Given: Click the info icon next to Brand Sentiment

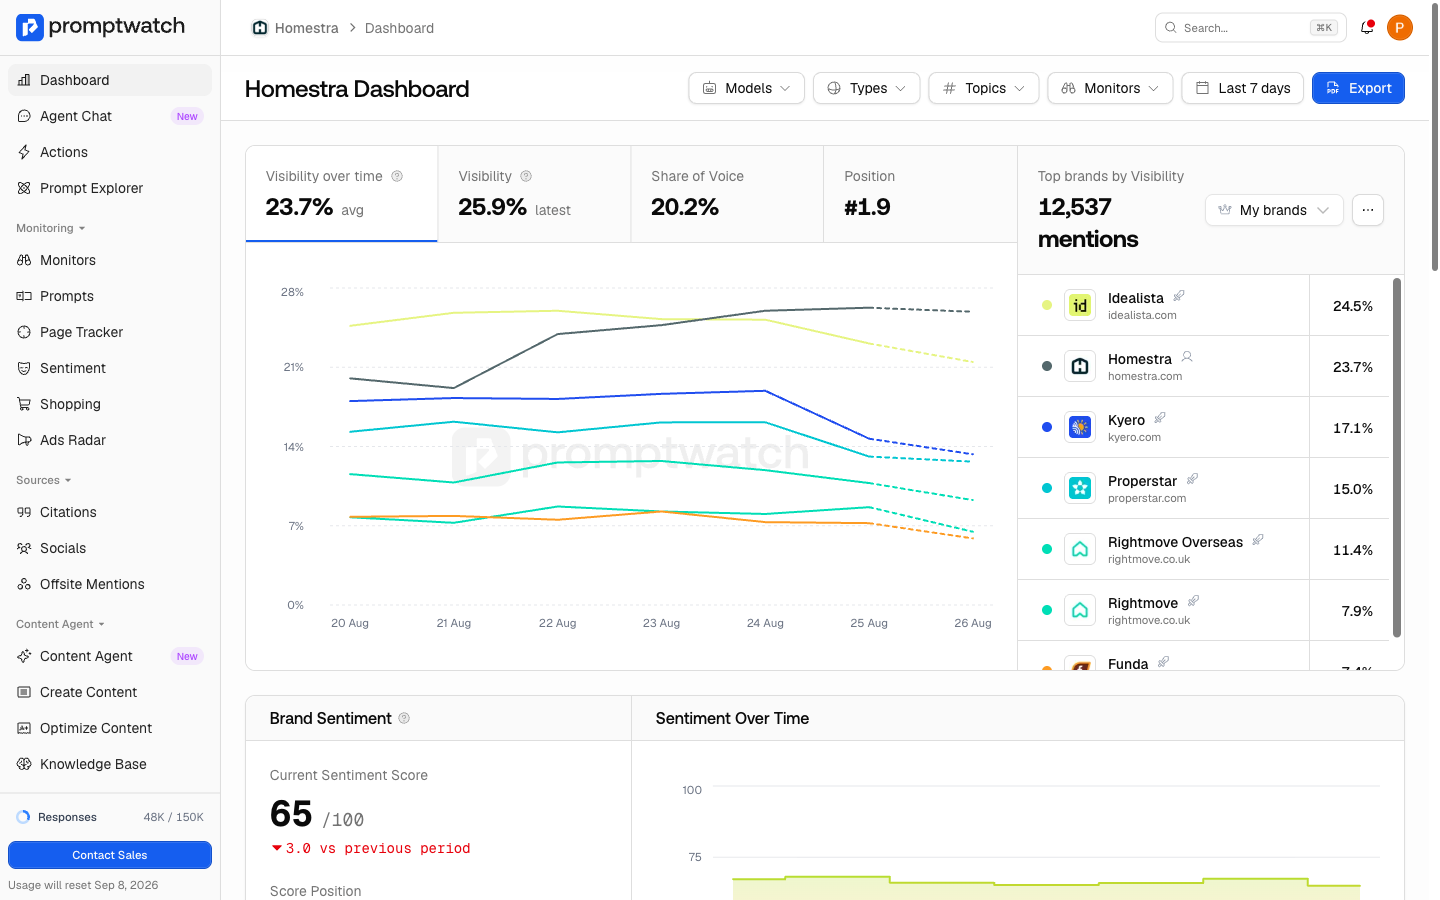Looking at the screenshot, I should pyautogui.click(x=404, y=718).
